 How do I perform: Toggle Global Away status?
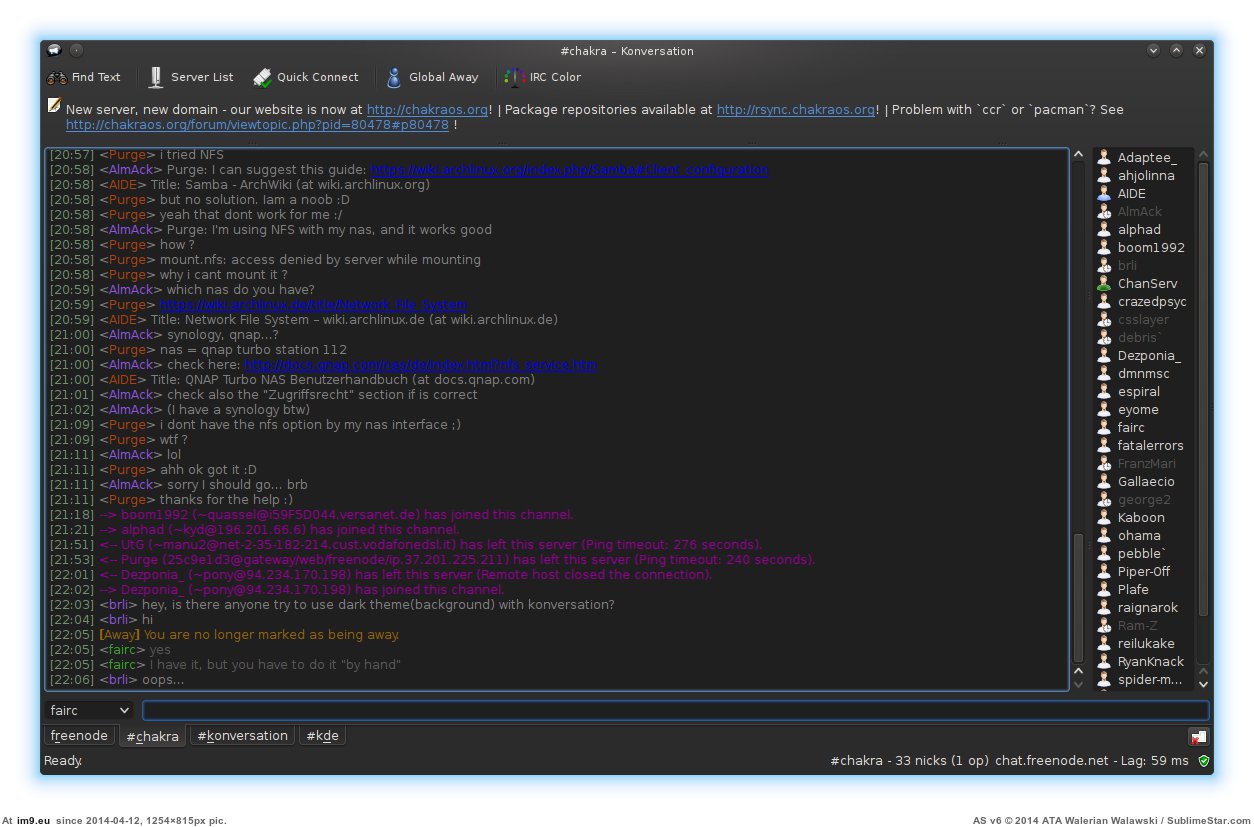(x=394, y=78)
